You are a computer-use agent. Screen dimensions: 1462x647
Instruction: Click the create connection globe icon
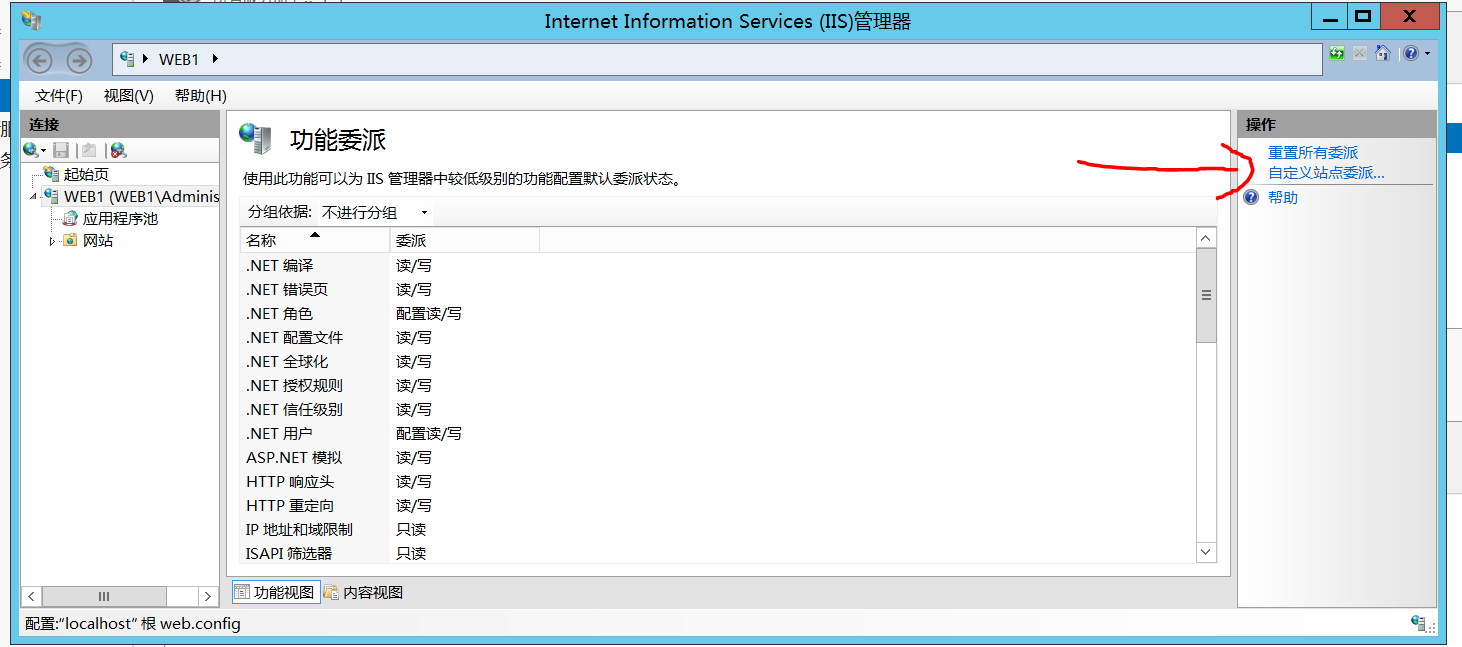30,150
